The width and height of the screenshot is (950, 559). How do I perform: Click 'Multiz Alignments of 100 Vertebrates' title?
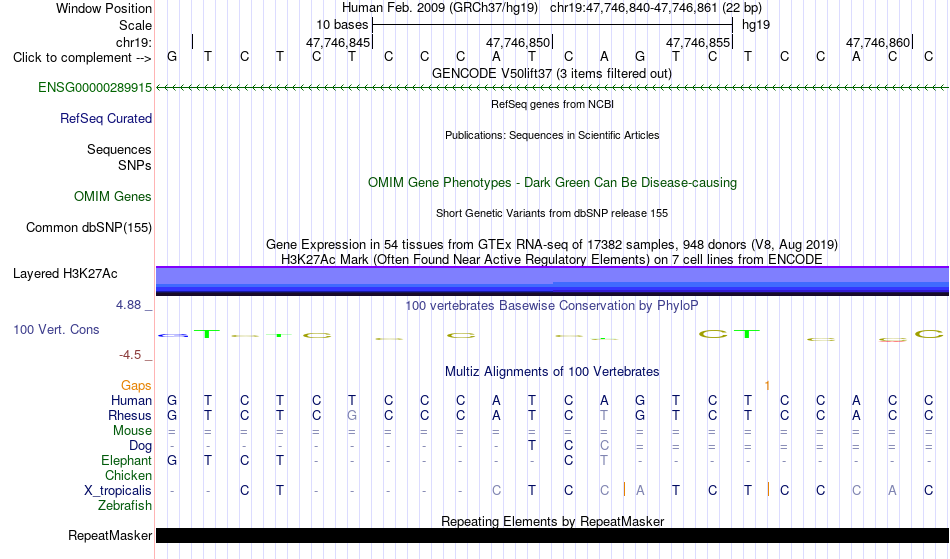(552, 372)
